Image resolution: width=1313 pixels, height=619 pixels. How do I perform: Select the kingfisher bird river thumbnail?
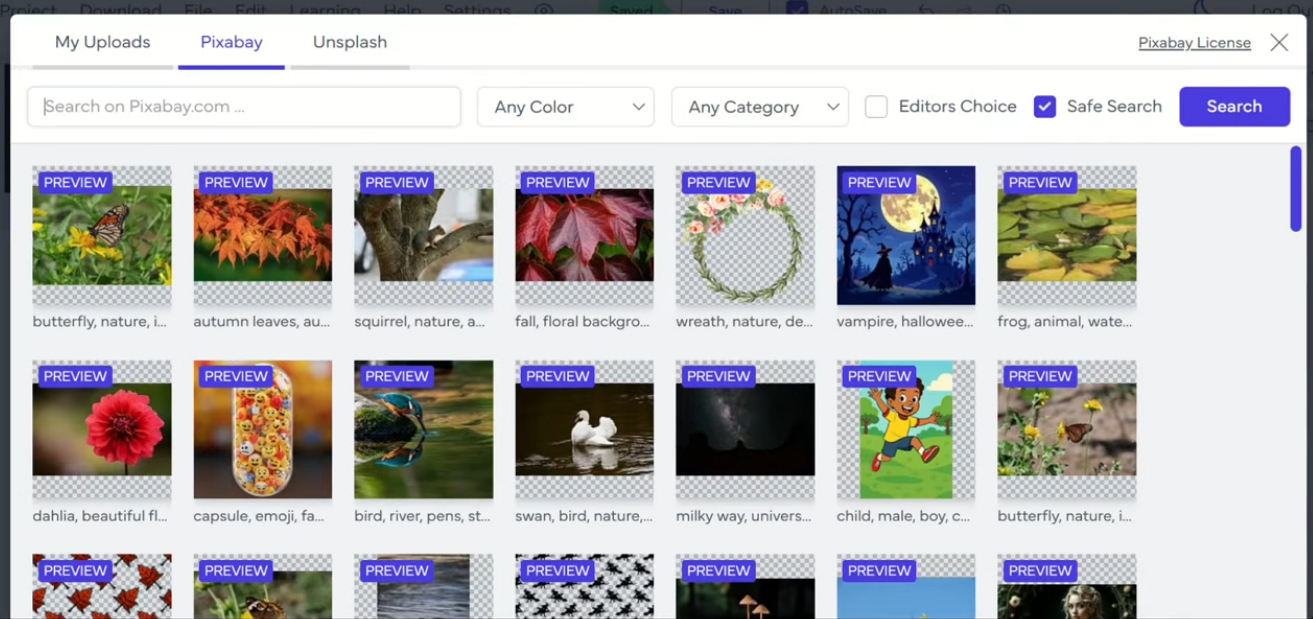point(423,429)
